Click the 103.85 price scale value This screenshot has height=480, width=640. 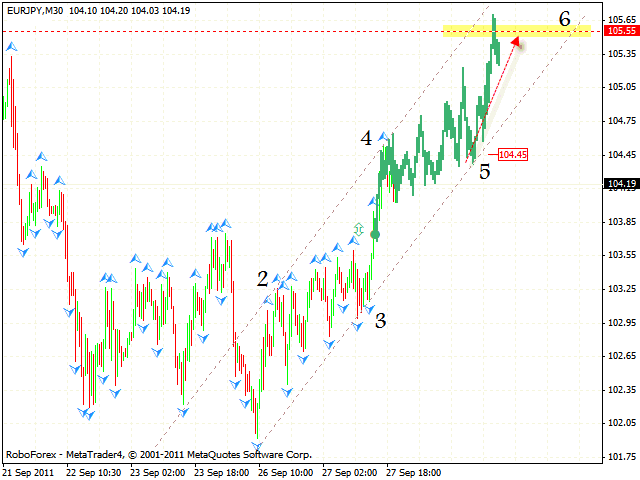click(x=622, y=221)
